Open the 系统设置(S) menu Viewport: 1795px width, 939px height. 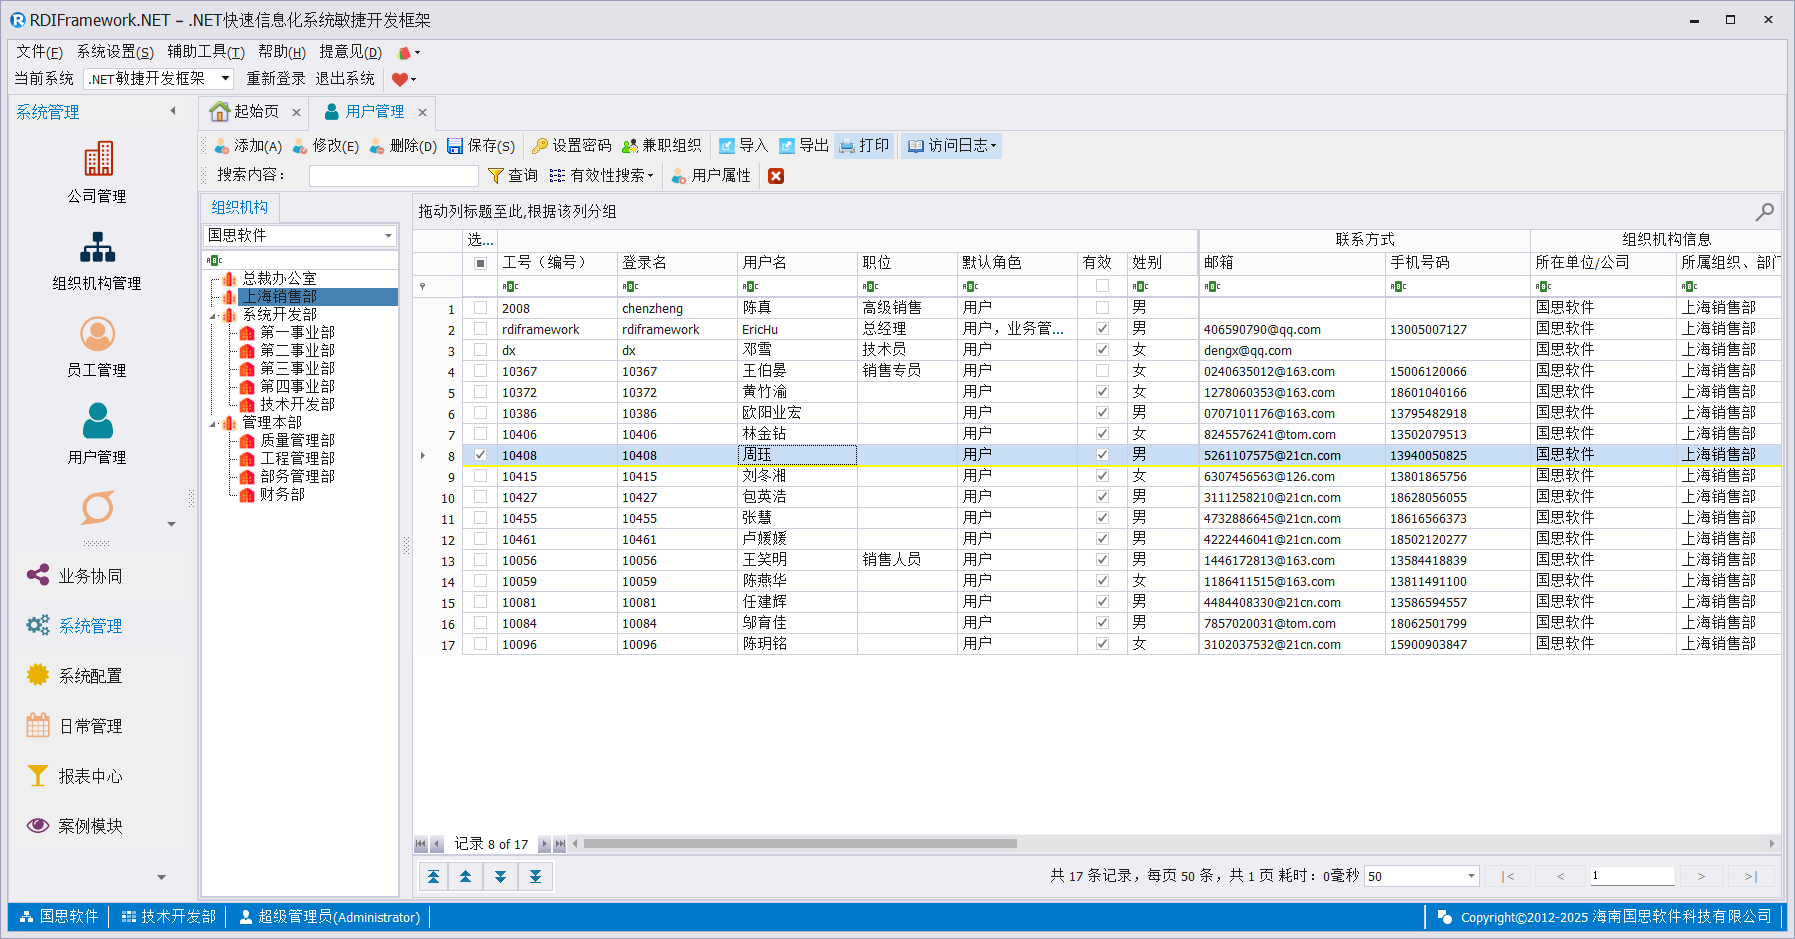pos(115,52)
